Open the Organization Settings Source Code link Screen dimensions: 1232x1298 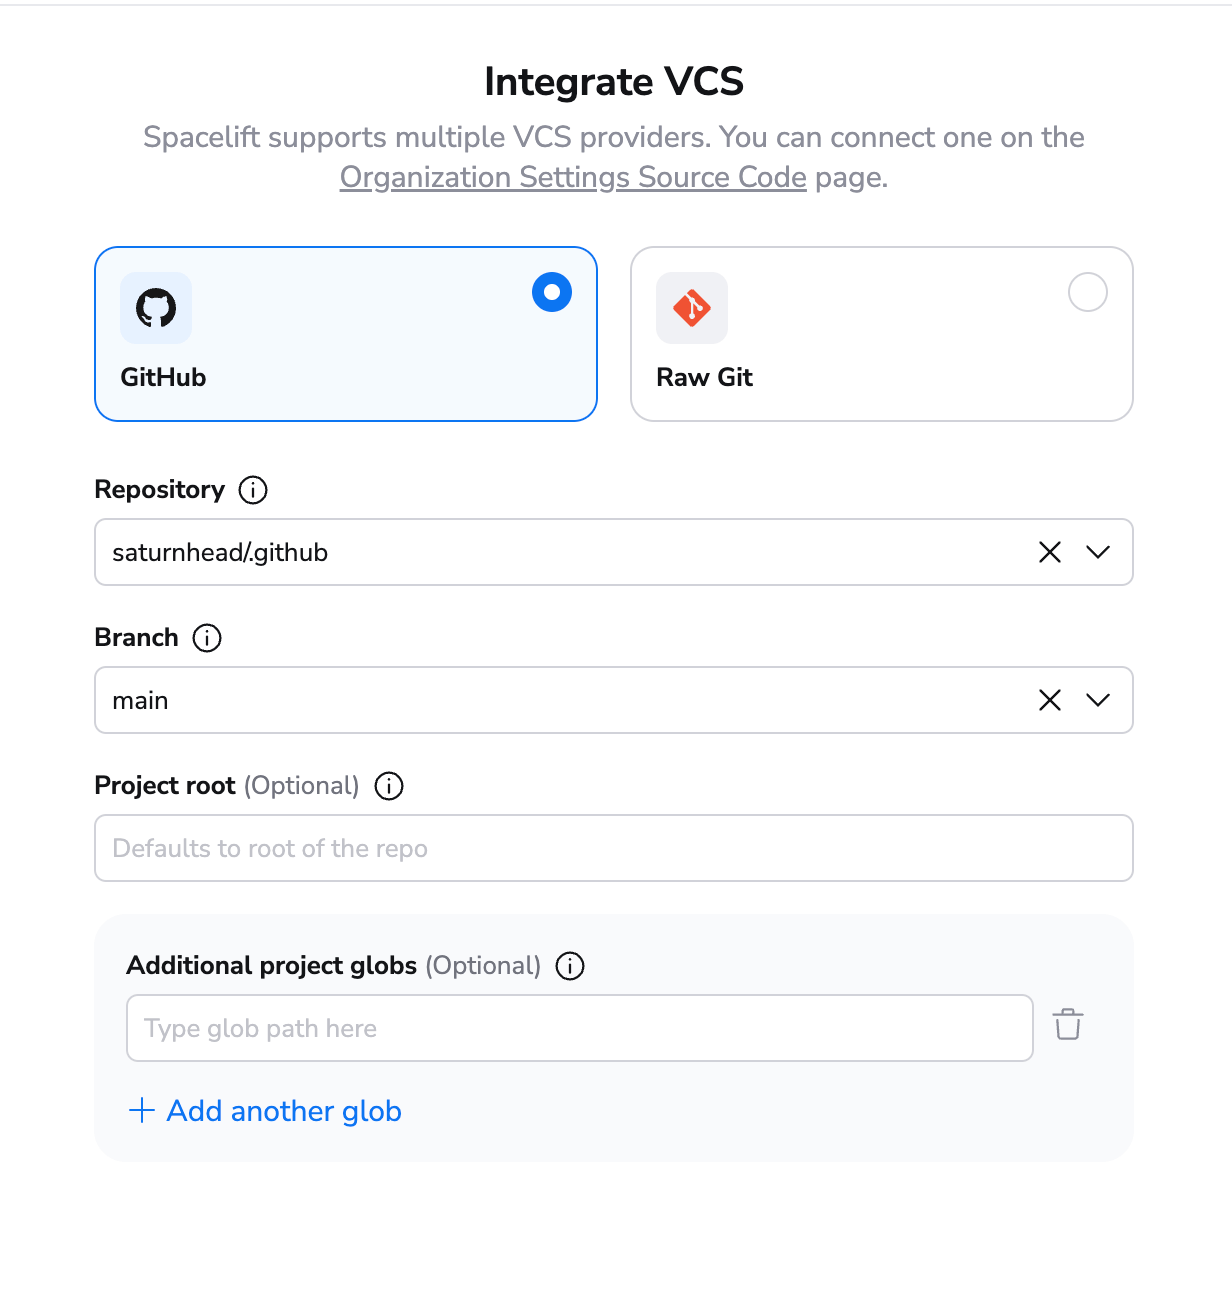tap(572, 177)
